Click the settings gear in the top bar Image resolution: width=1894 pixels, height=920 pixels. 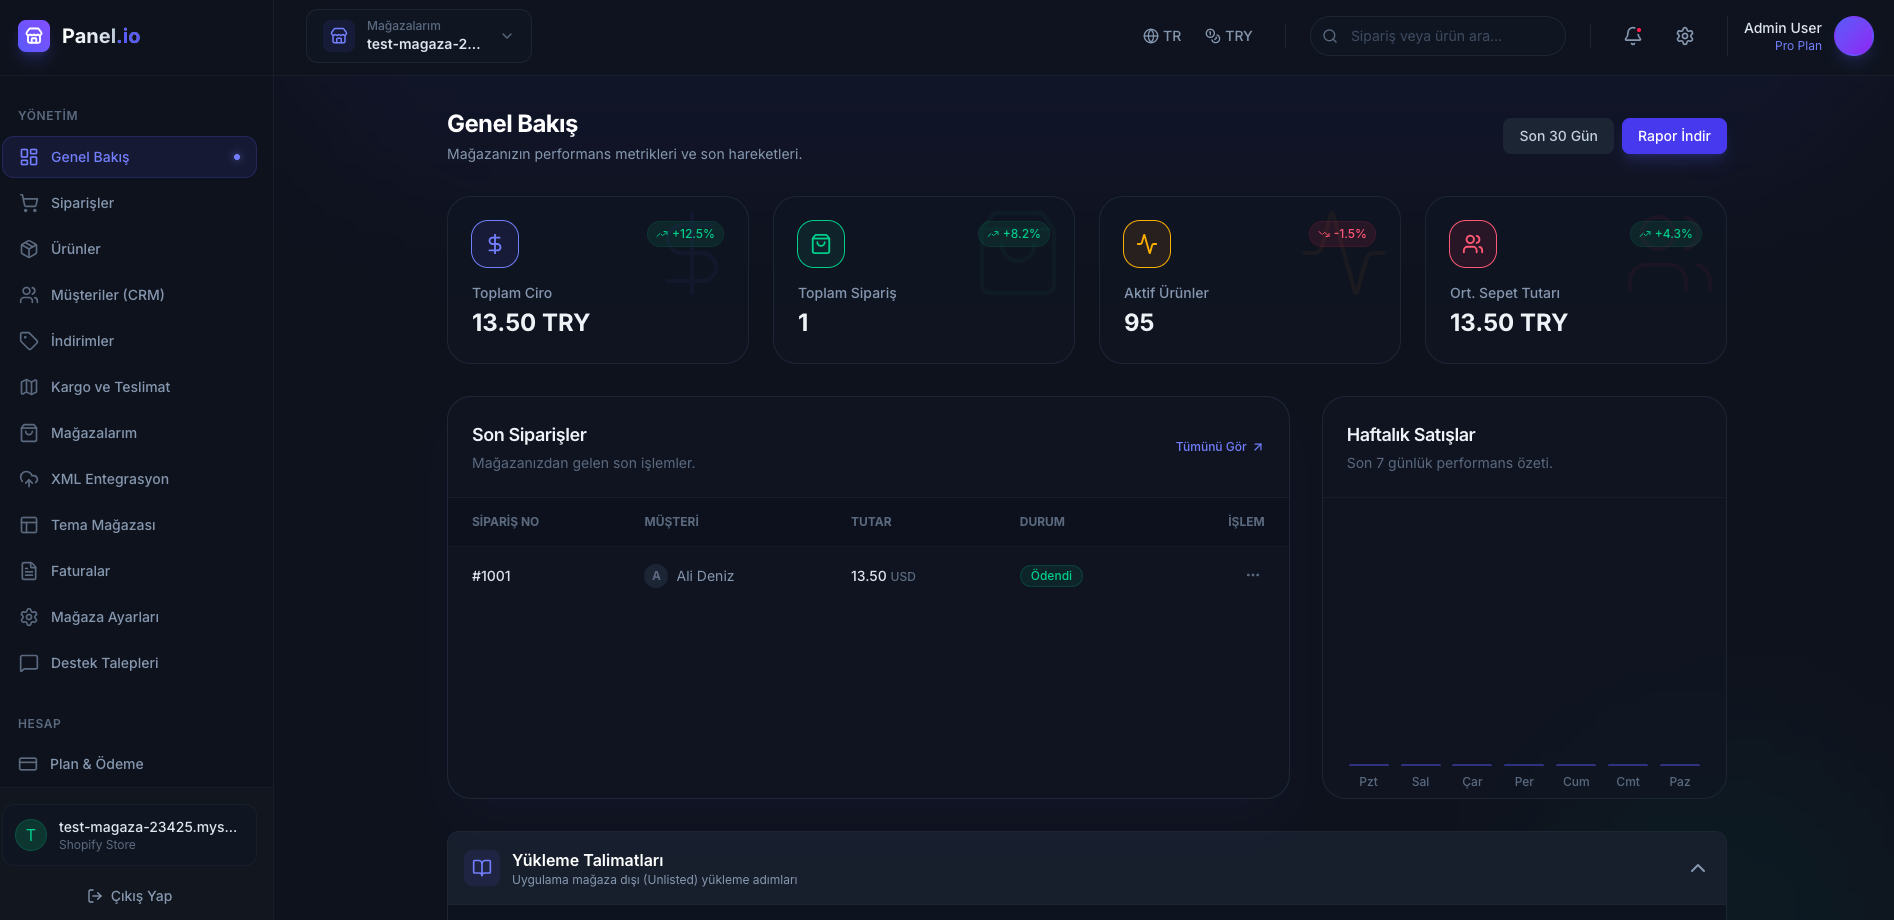click(1685, 35)
